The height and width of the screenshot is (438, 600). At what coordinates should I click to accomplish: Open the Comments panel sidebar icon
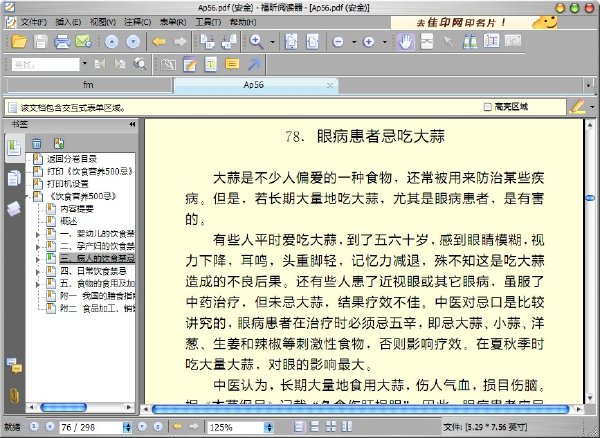click(x=15, y=366)
